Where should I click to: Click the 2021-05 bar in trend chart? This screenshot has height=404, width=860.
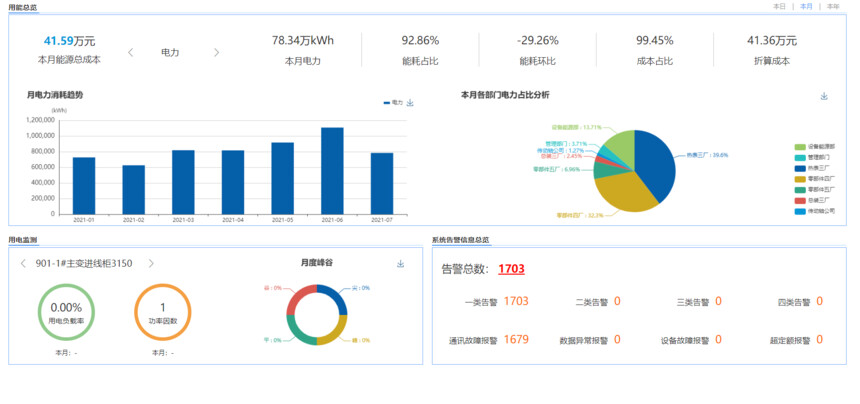[282, 178]
